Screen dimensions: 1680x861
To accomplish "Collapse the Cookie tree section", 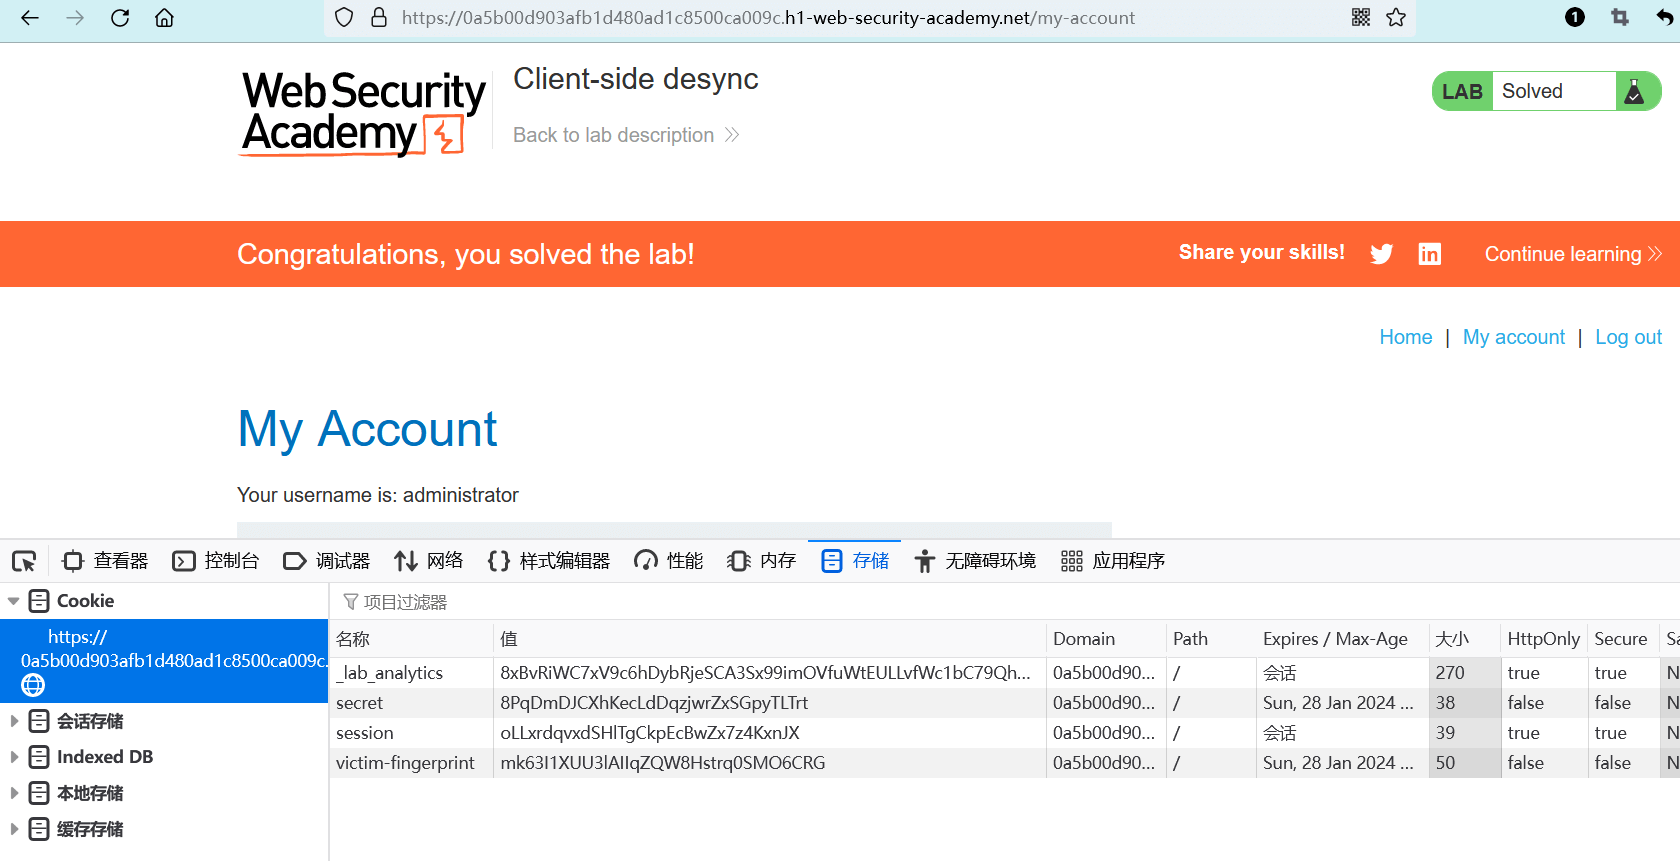I will (x=14, y=601).
